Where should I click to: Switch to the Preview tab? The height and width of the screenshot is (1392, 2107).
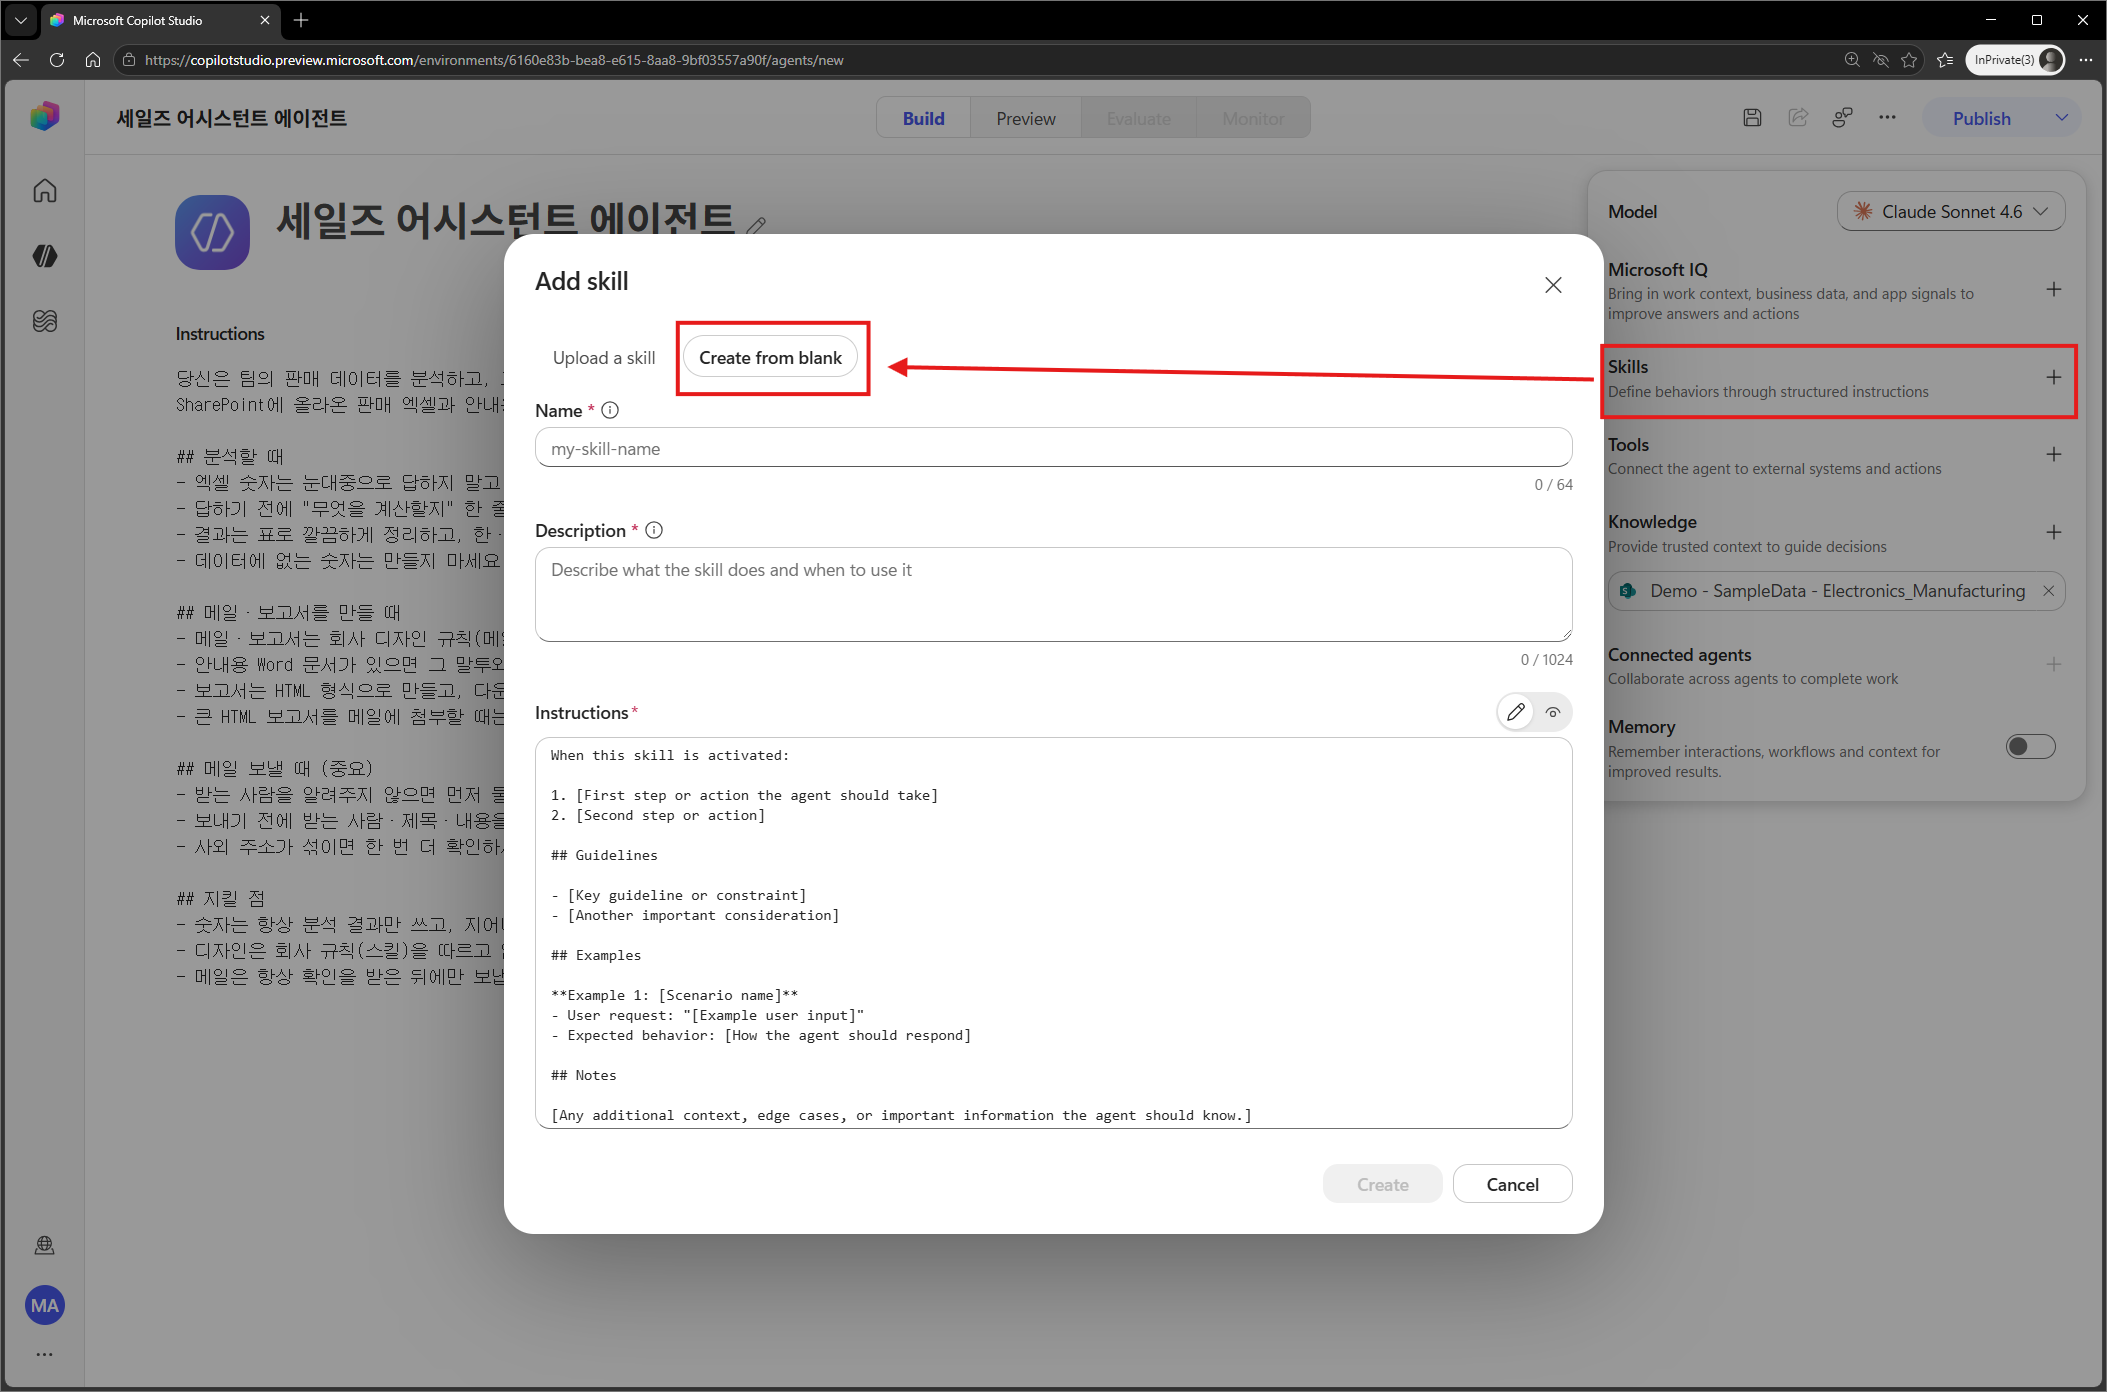[x=1025, y=118]
